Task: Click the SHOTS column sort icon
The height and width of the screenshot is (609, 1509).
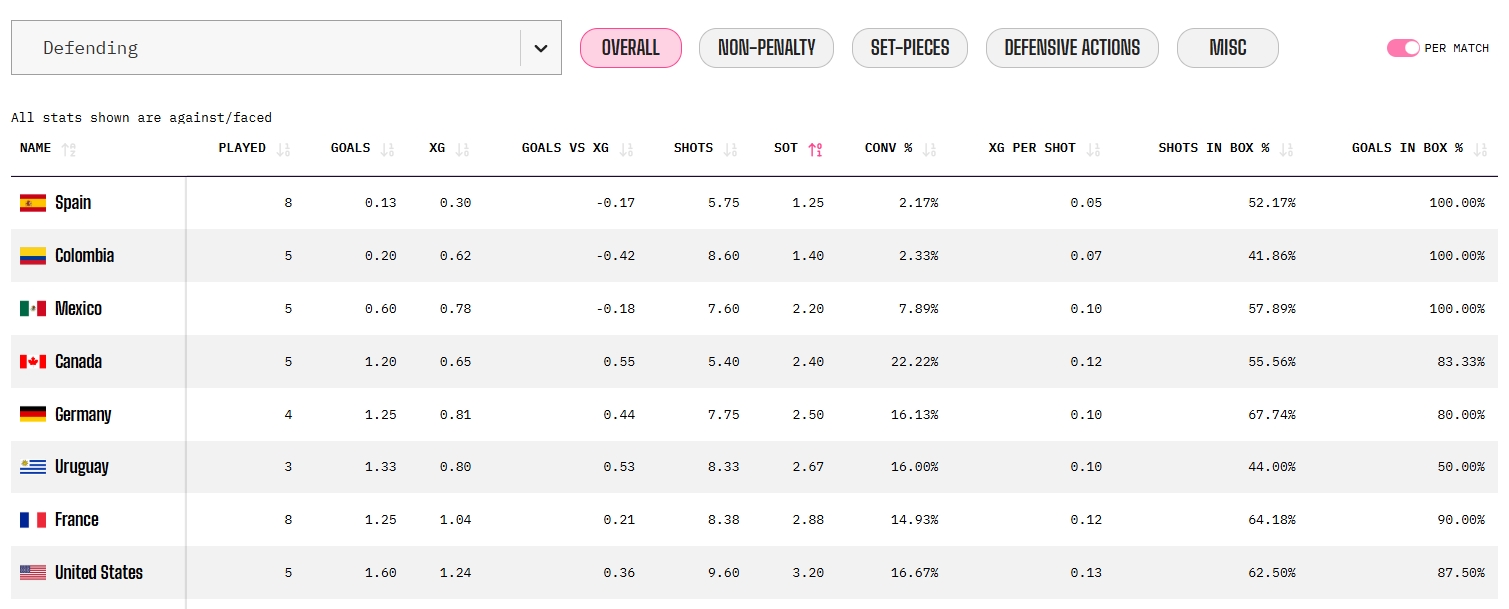Action: (x=731, y=149)
